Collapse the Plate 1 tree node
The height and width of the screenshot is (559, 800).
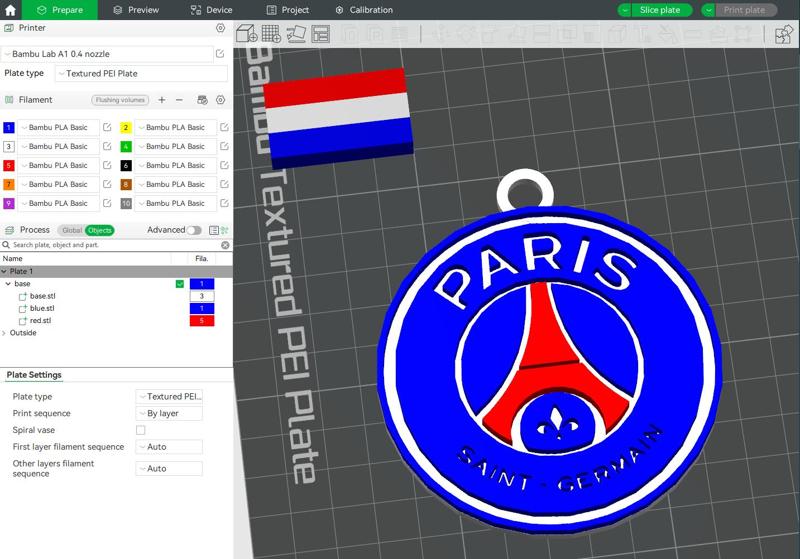tap(4, 271)
